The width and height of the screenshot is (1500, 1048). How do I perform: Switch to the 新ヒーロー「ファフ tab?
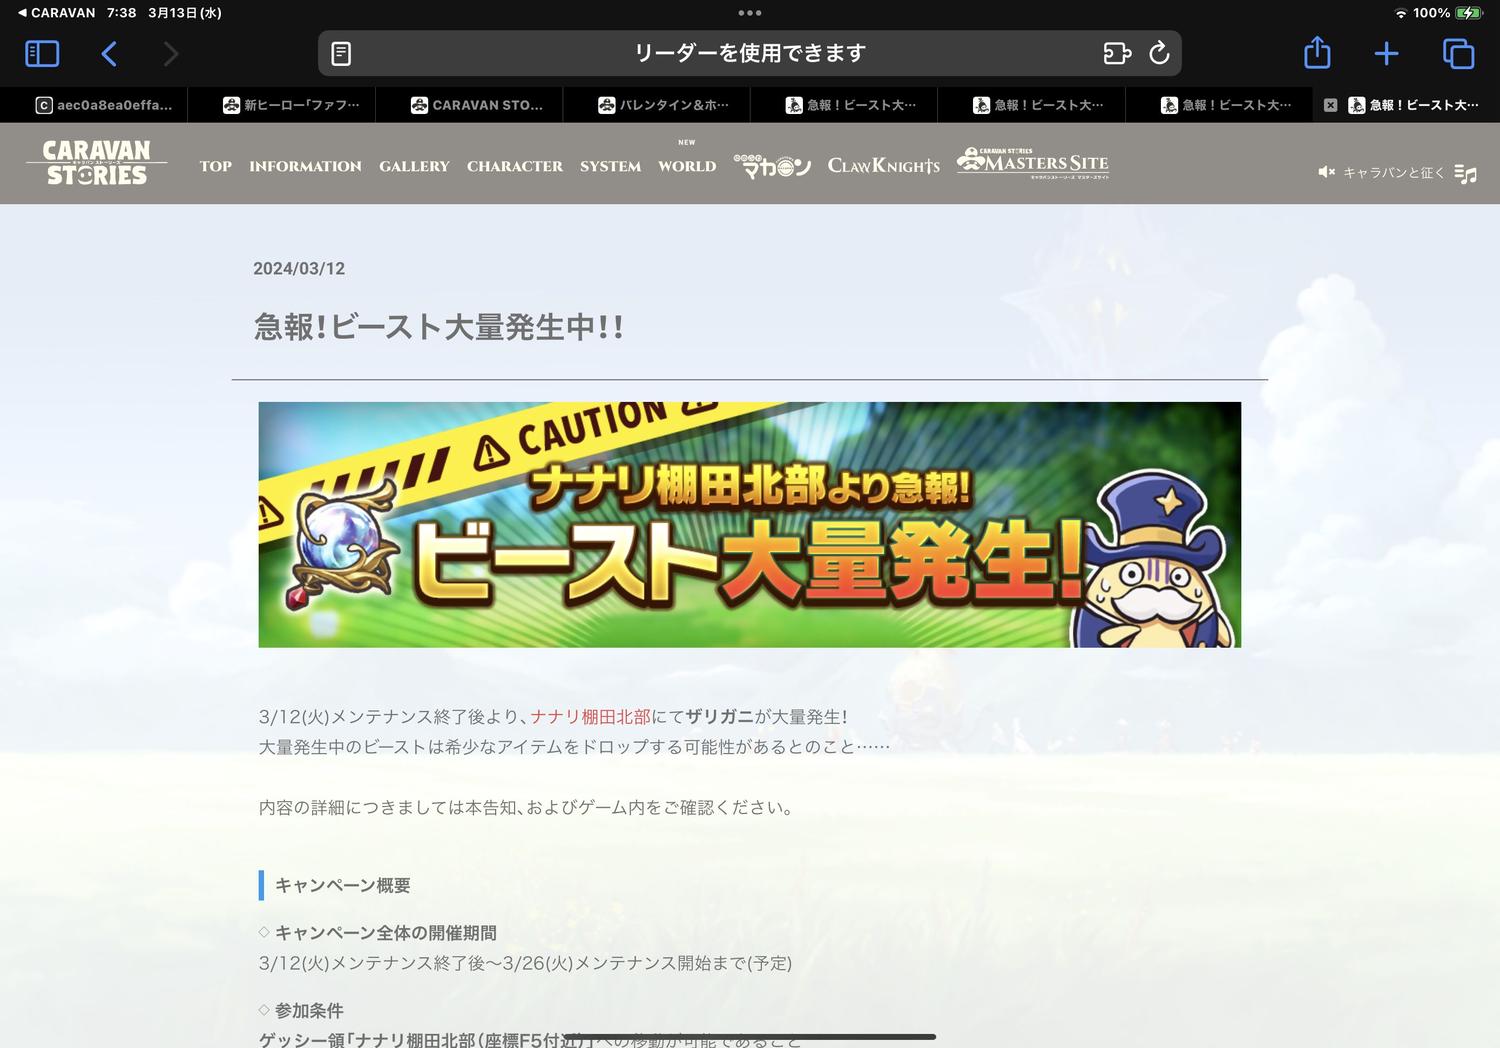point(291,105)
